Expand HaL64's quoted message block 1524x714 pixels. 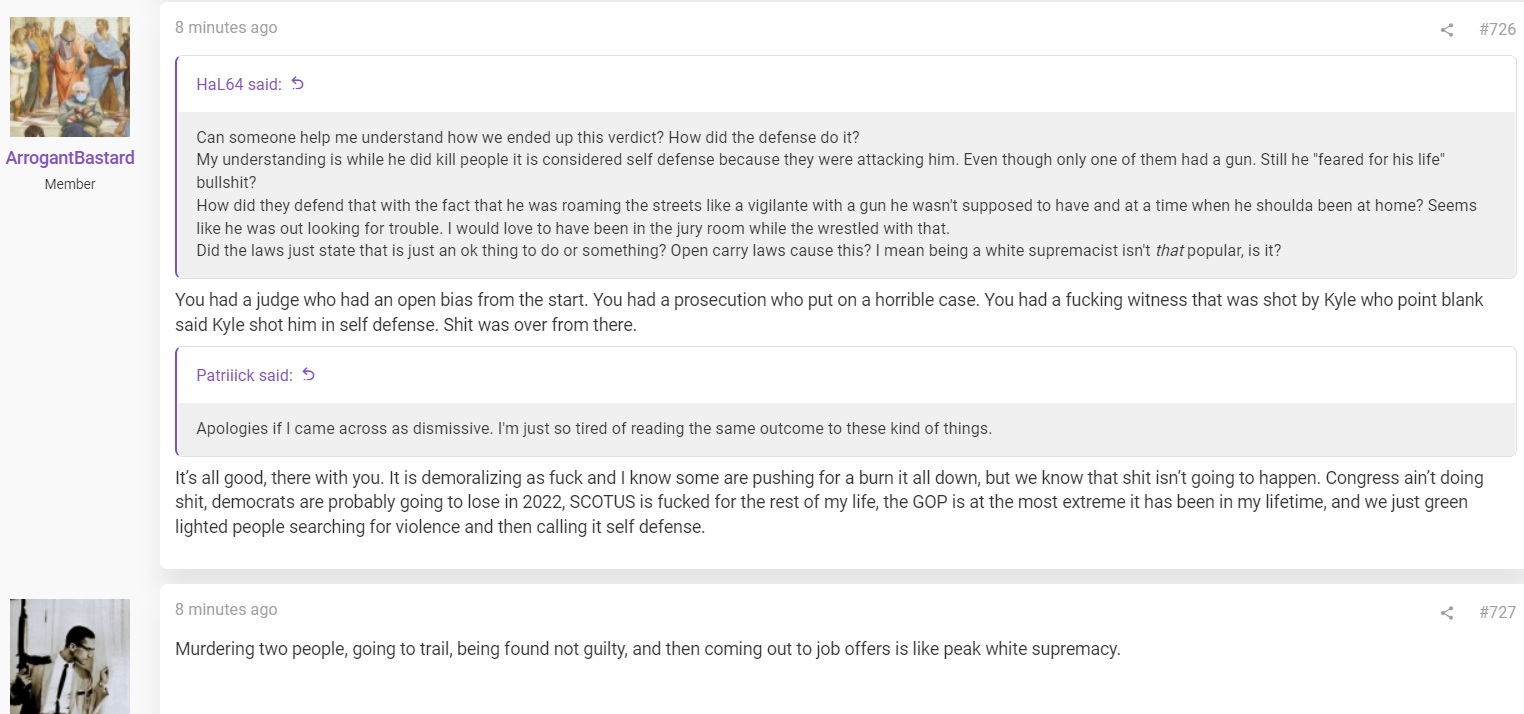(x=846, y=194)
